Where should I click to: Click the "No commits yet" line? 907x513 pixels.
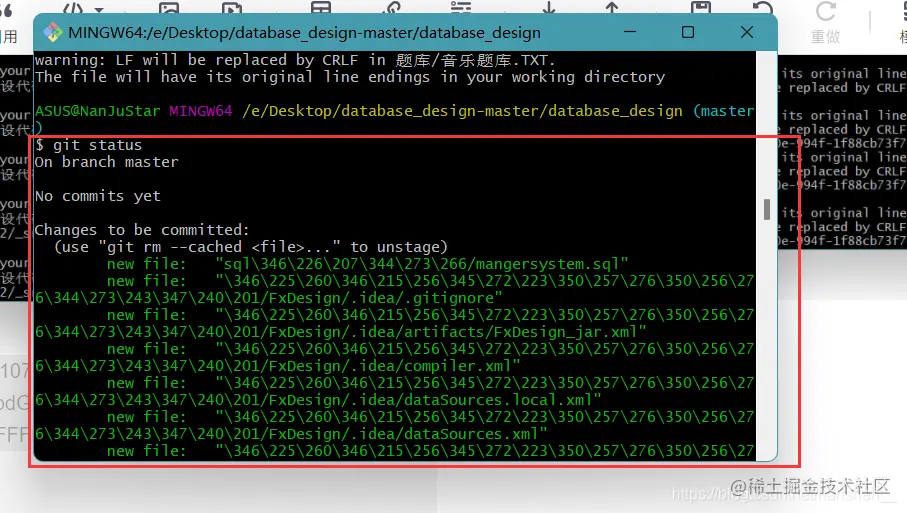(x=98, y=196)
